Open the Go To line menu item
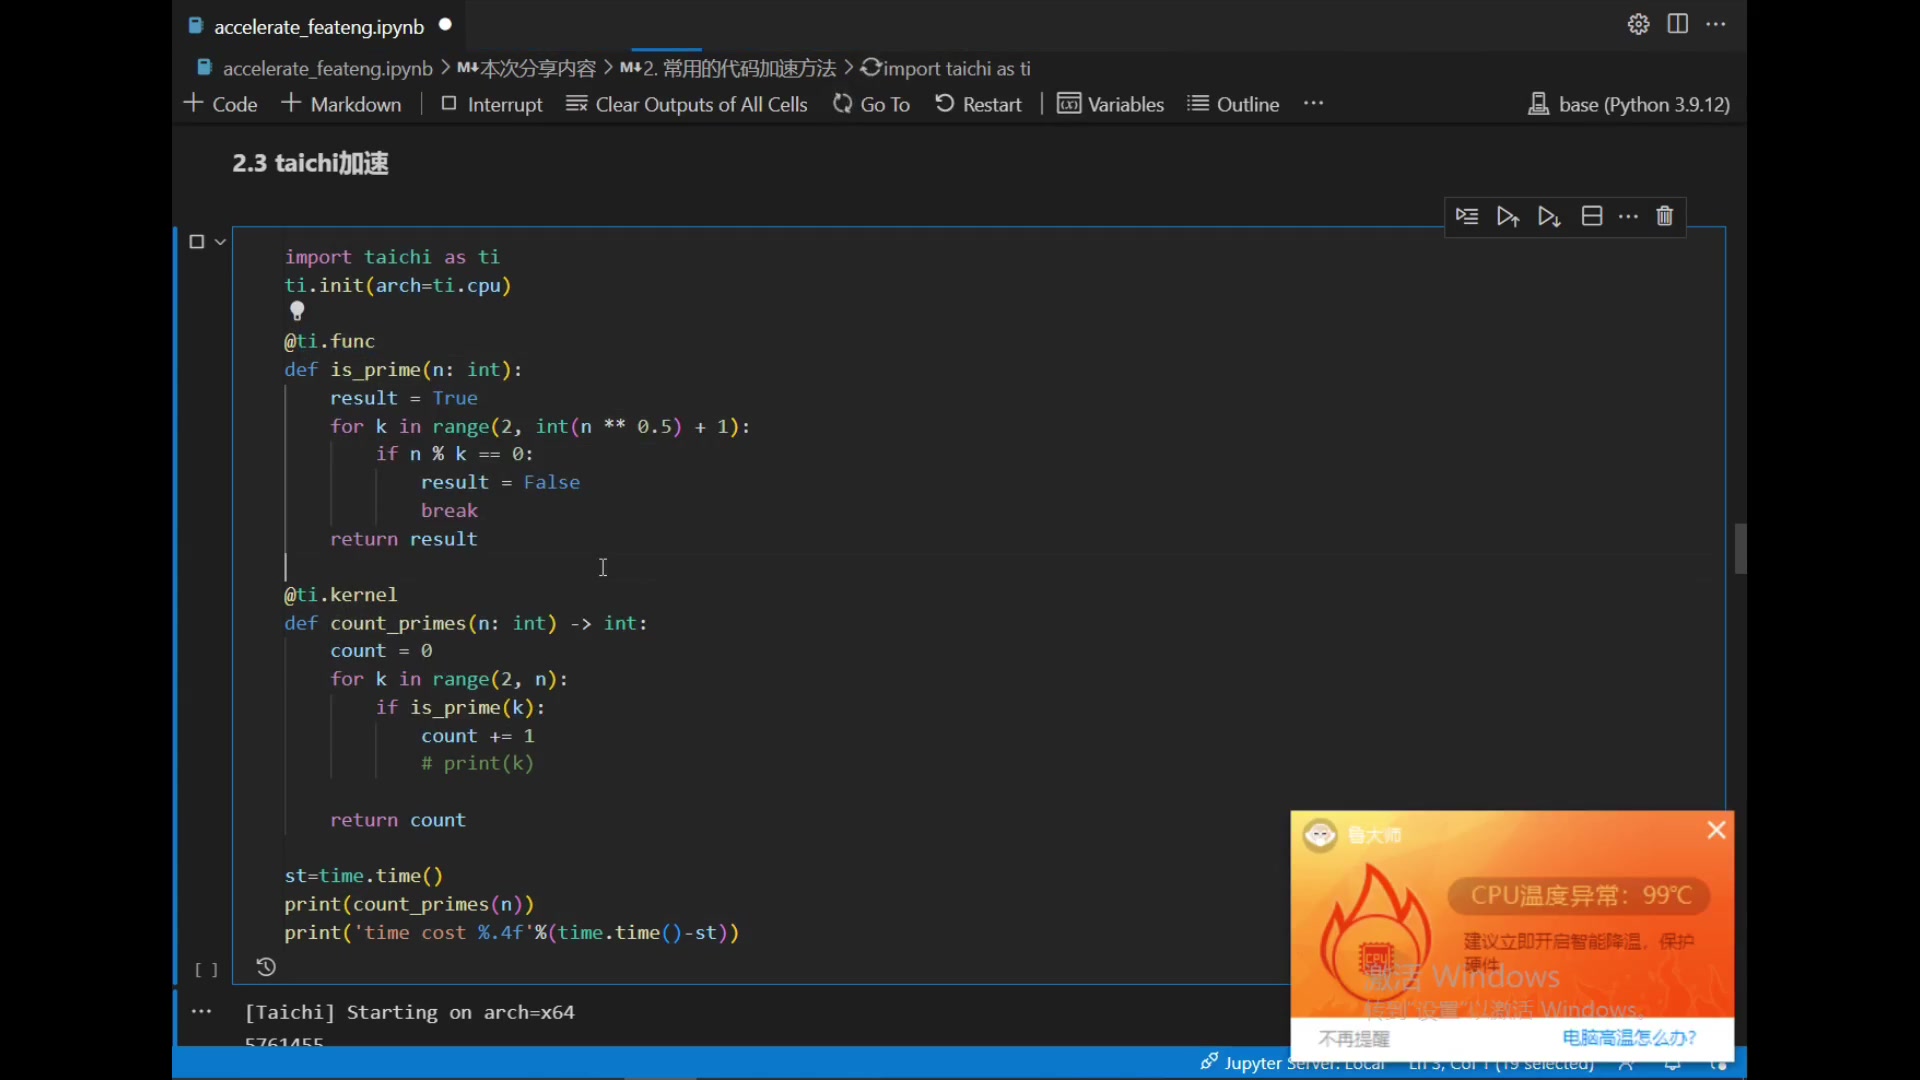 pyautogui.click(x=885, y=103)
